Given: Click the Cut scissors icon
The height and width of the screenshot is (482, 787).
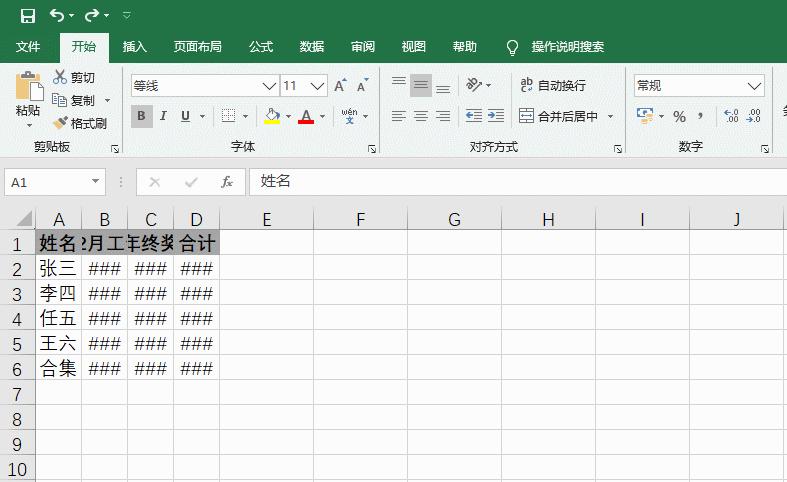Looking at the screenshot, I should click(x=60, y=77).
